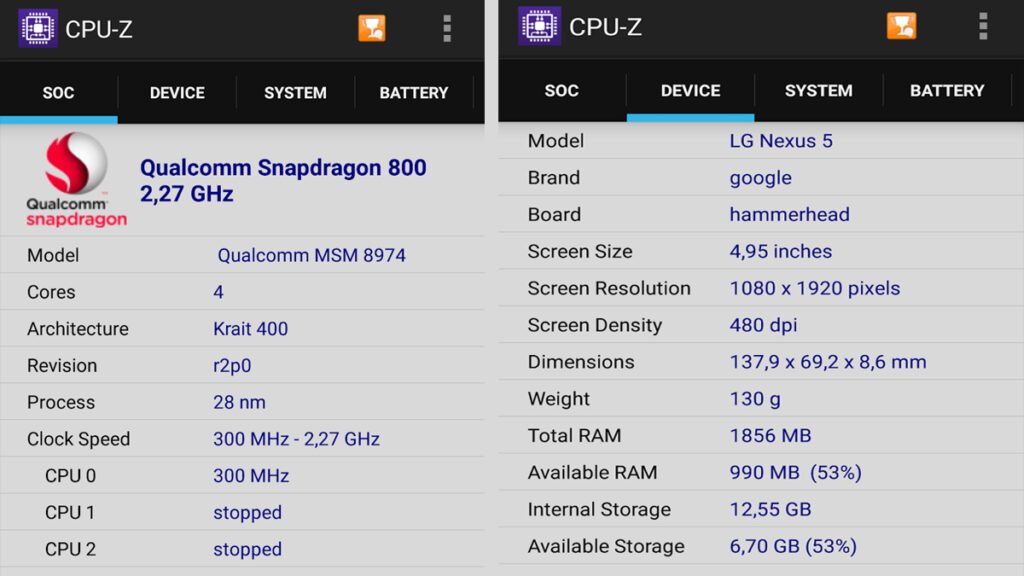The height and width of the screenshot is (576, 1024).
Task: Switch to the SYSTEM tab
Action: (295, 92)
